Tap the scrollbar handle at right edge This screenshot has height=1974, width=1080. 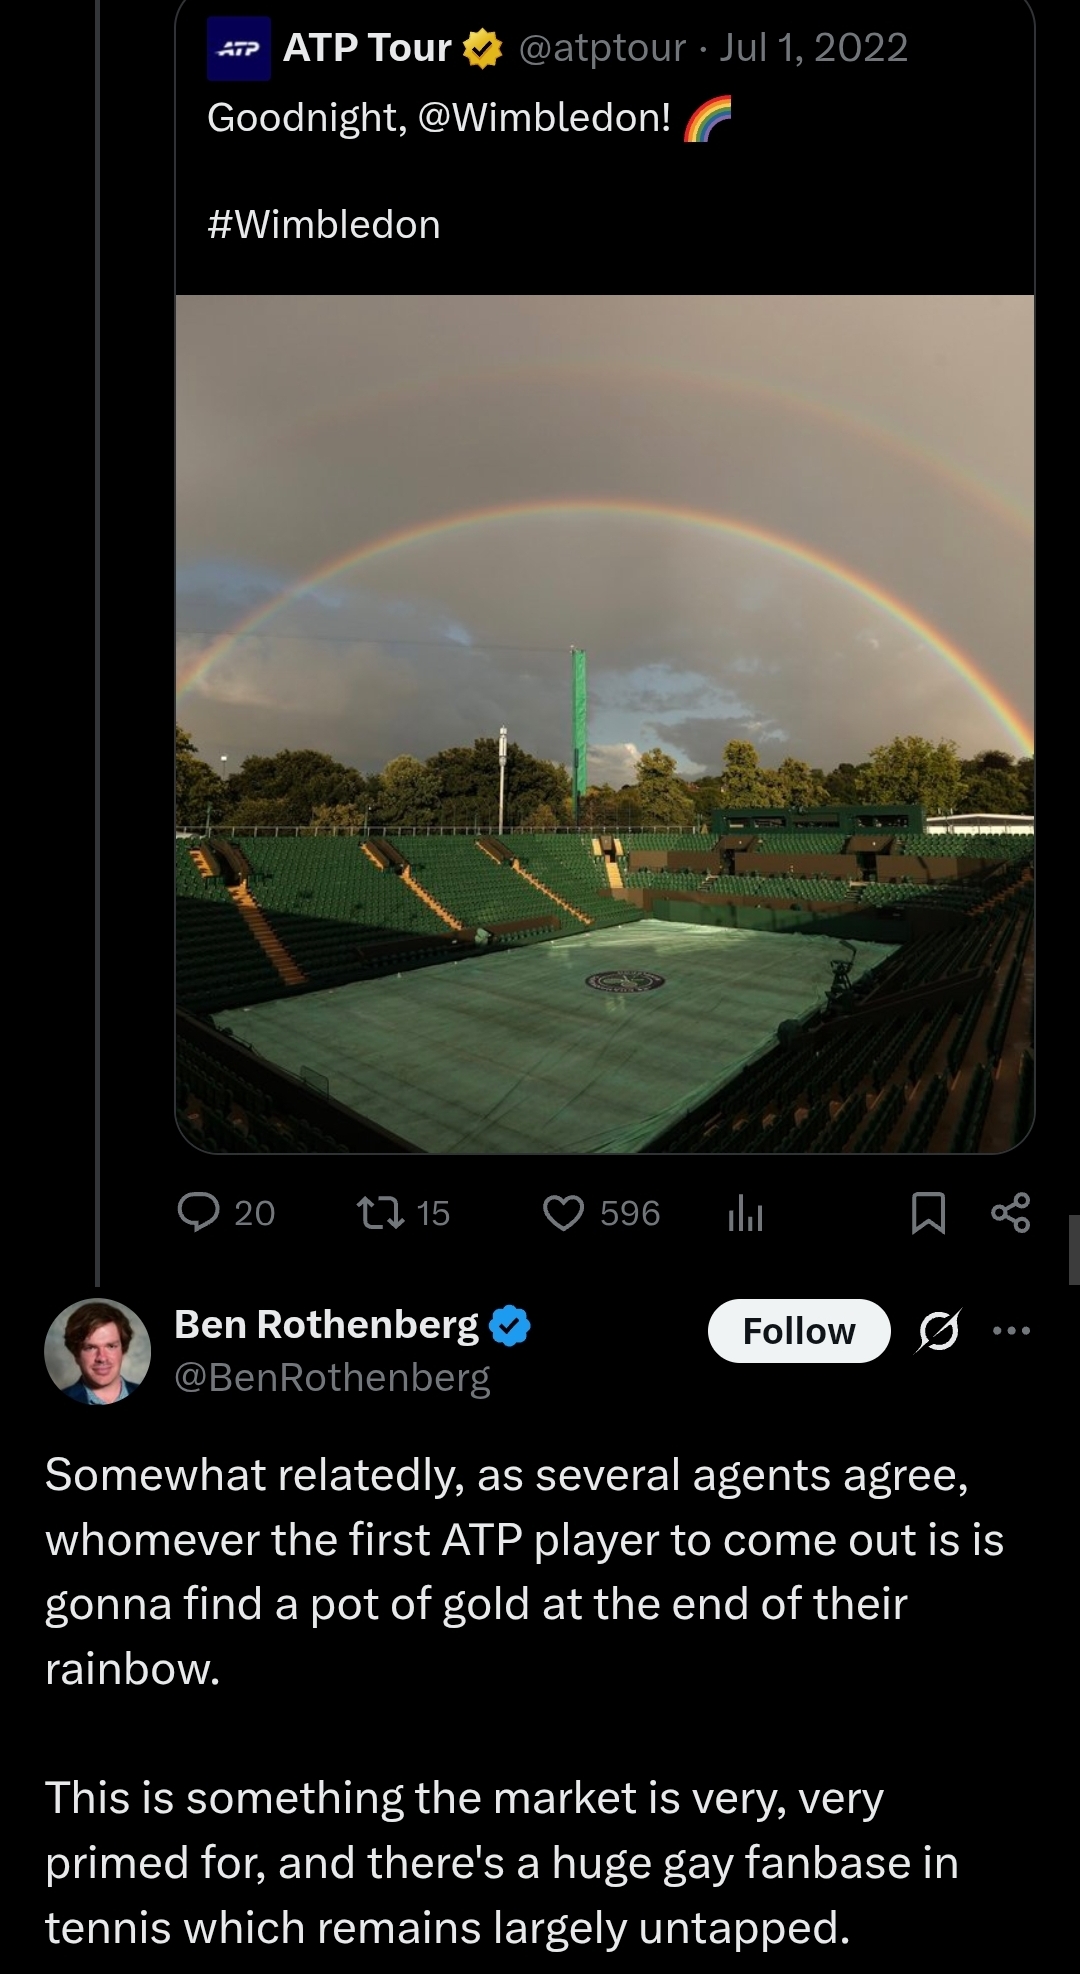click(x=1074, y=1249)
